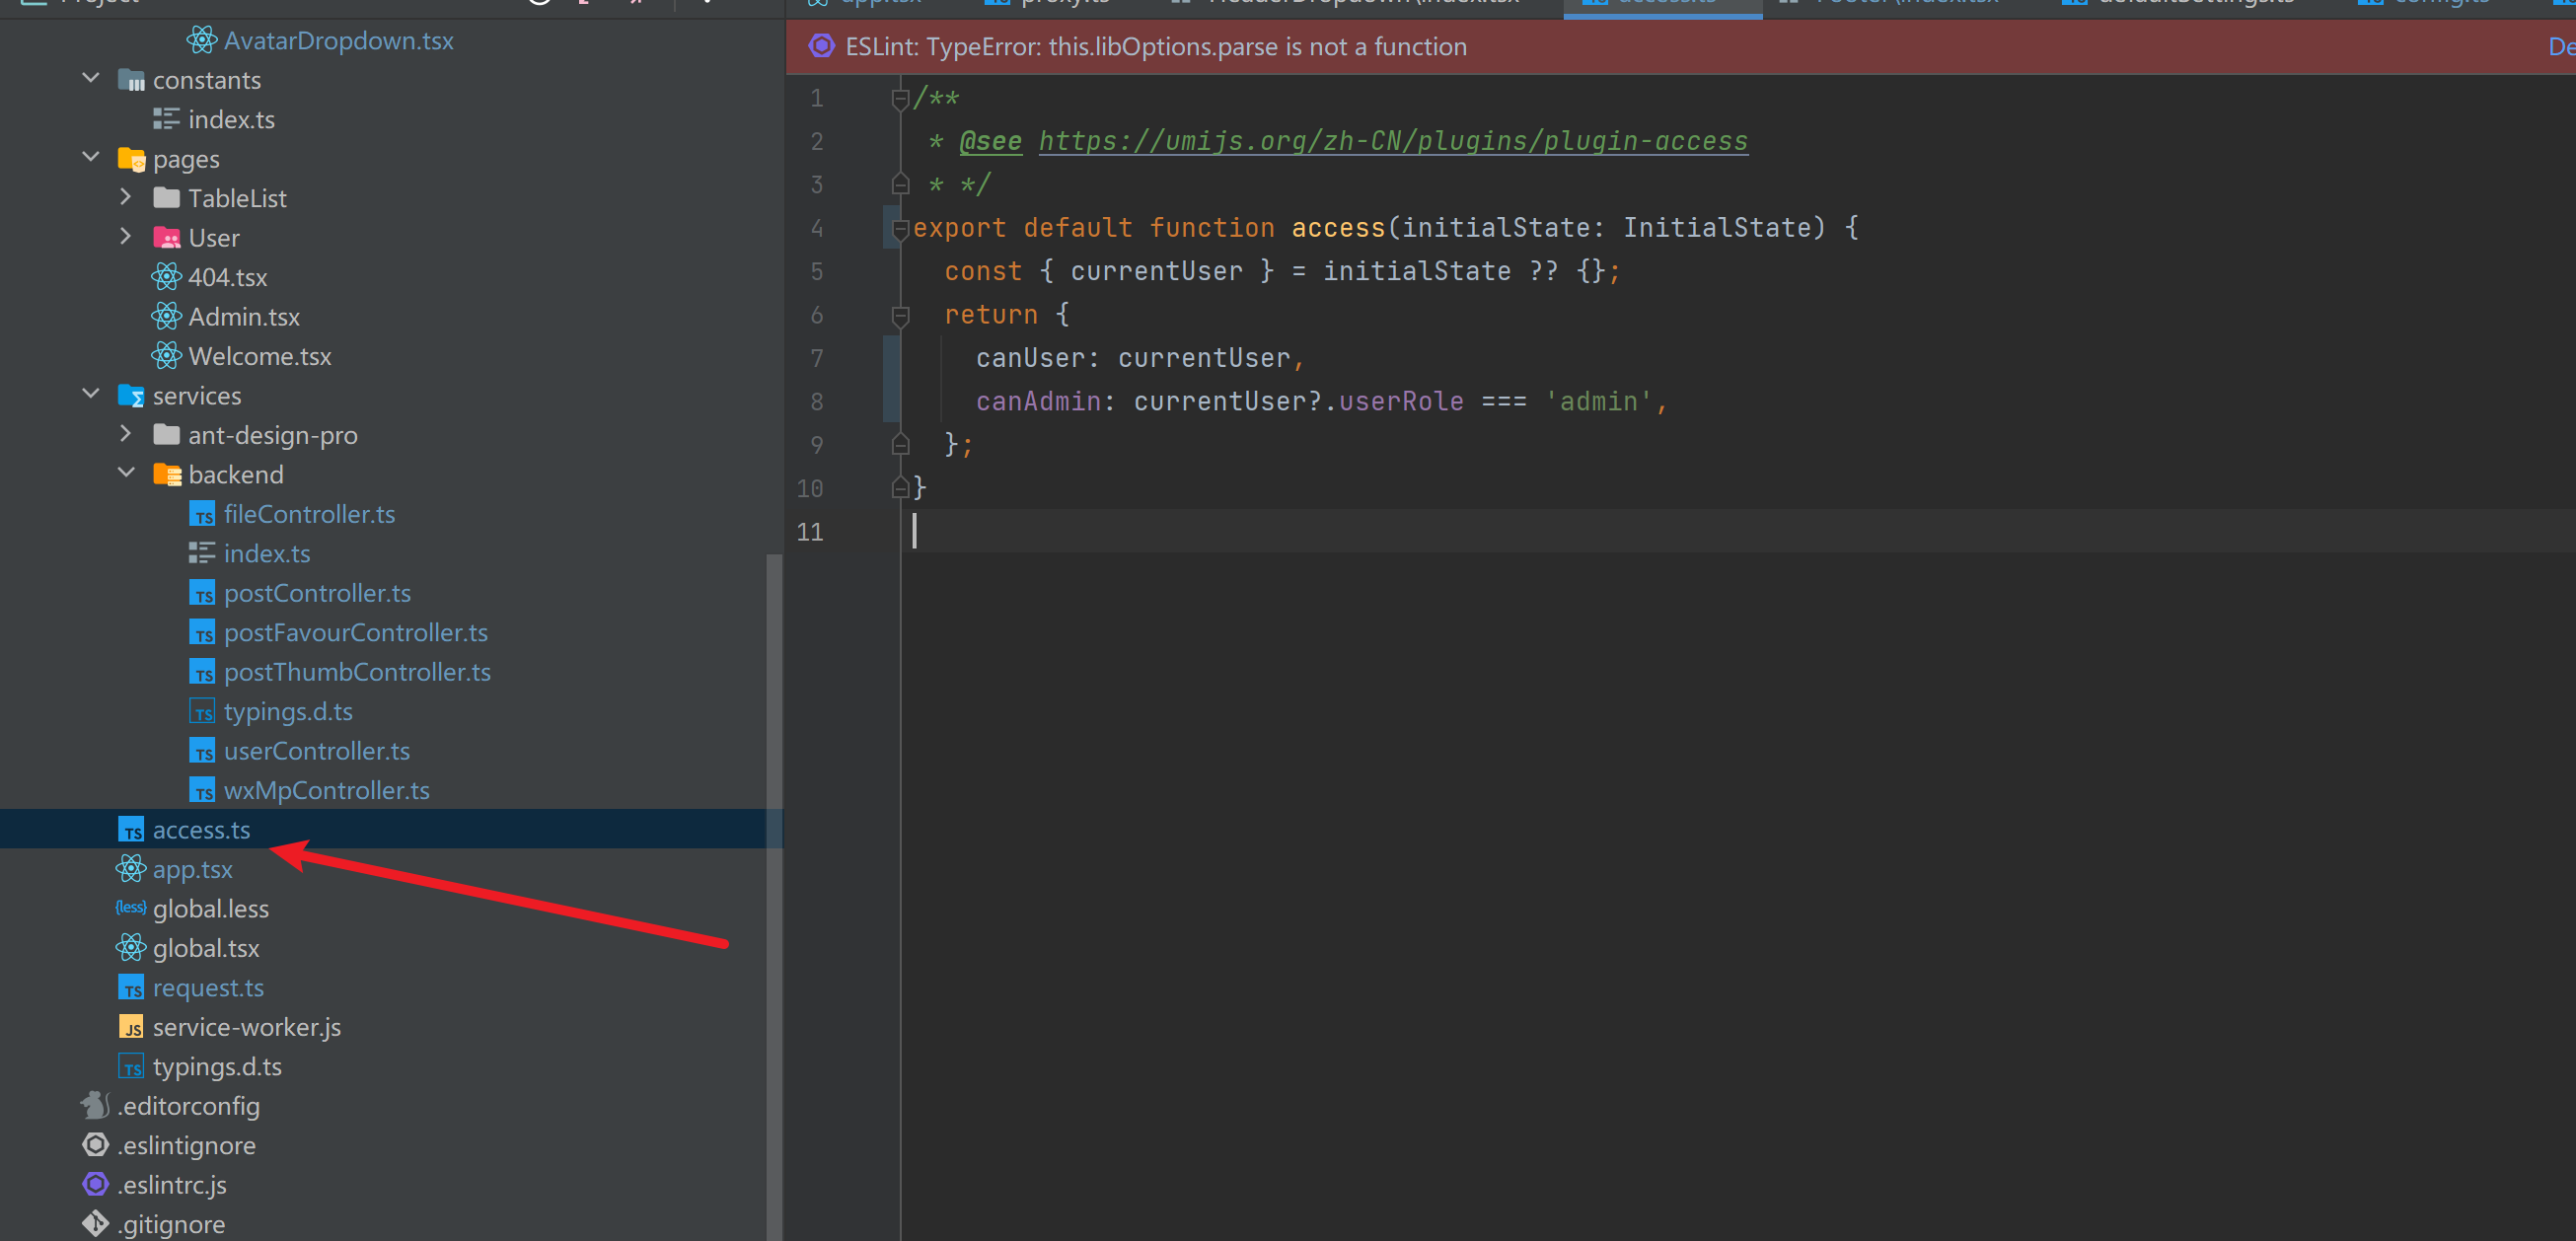Viewport: 2576px width, 1241px height.
Task: Open request.ts from the project tree
Action: pos(208,988)
